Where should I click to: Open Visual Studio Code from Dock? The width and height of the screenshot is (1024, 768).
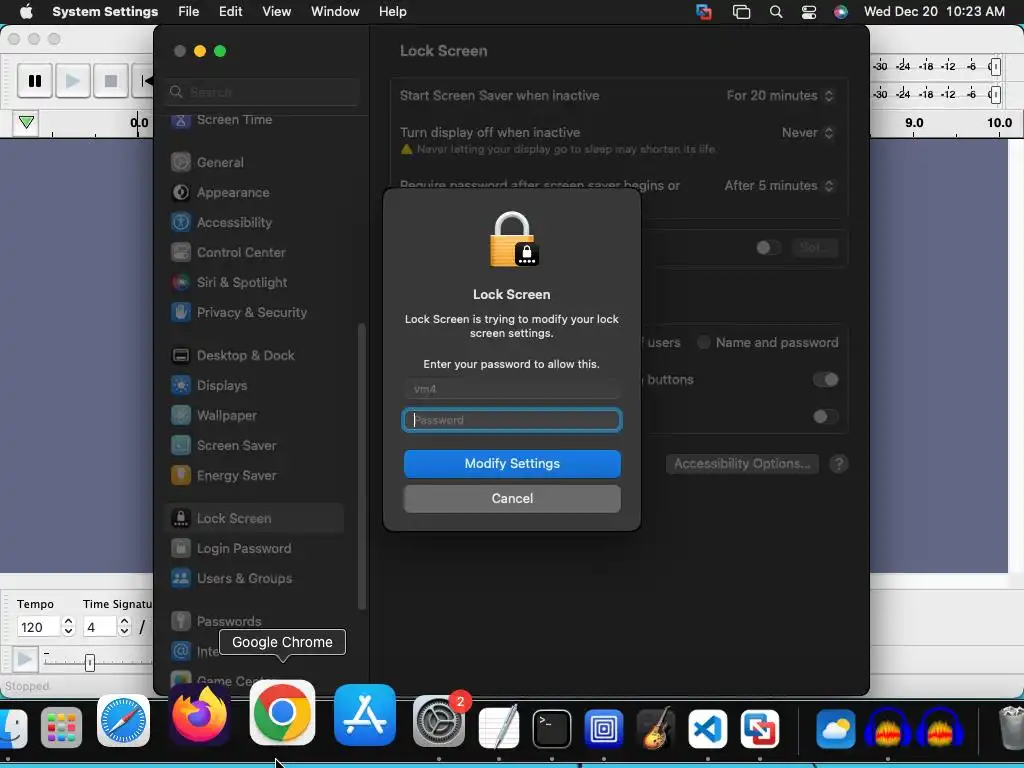[x=707, y=729]
